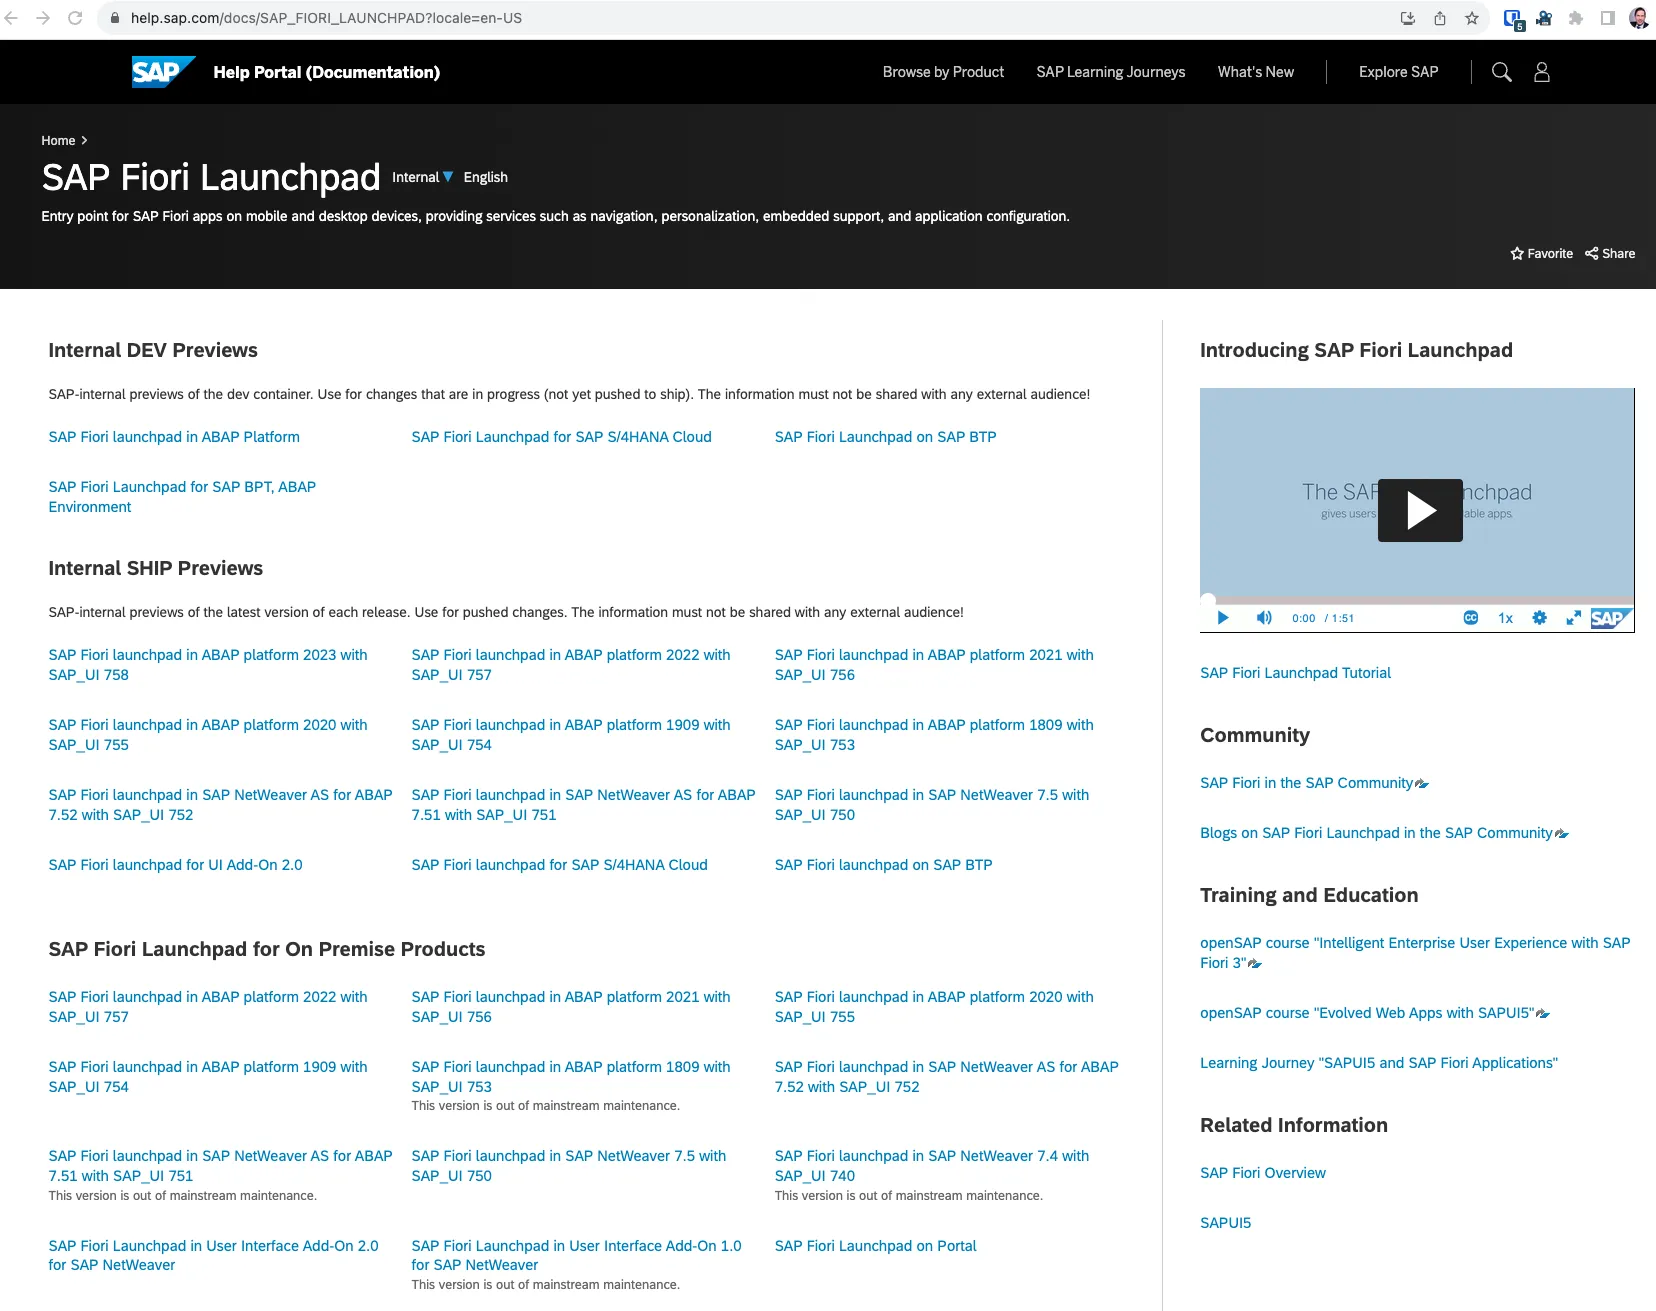The height and width of the screenshot is (1311, 1656).
Task: Open video settings gear icon
Action: 1539,618
